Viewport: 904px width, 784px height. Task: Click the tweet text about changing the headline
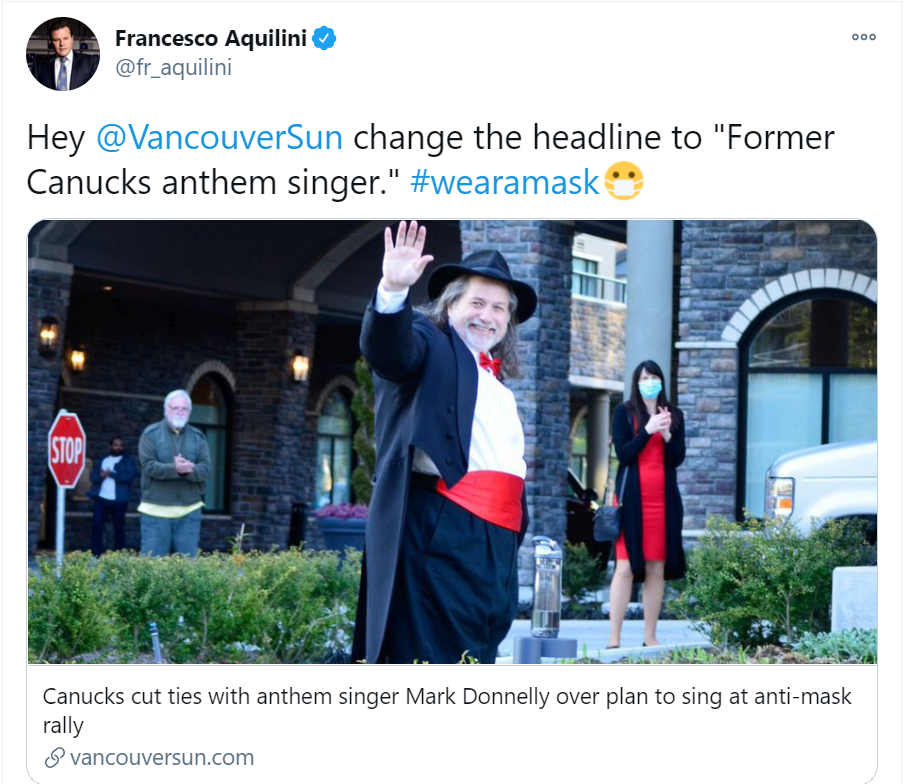(430, 160)
